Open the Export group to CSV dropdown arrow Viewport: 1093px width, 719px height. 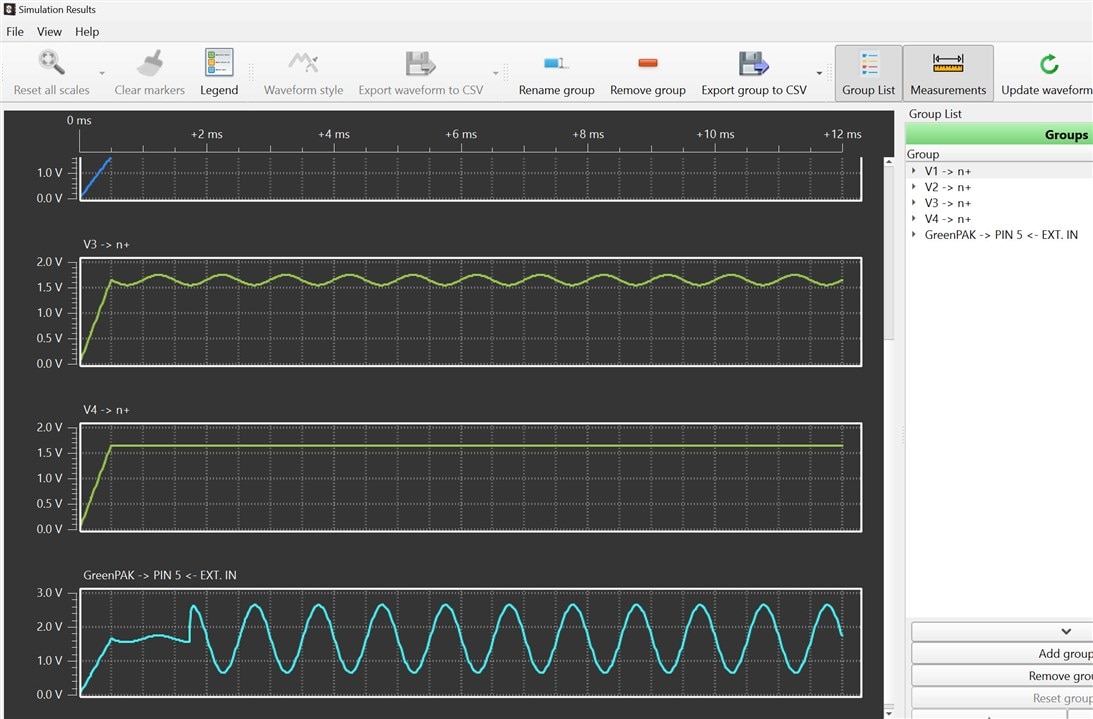pyautogui.click(x=819, y=73)
